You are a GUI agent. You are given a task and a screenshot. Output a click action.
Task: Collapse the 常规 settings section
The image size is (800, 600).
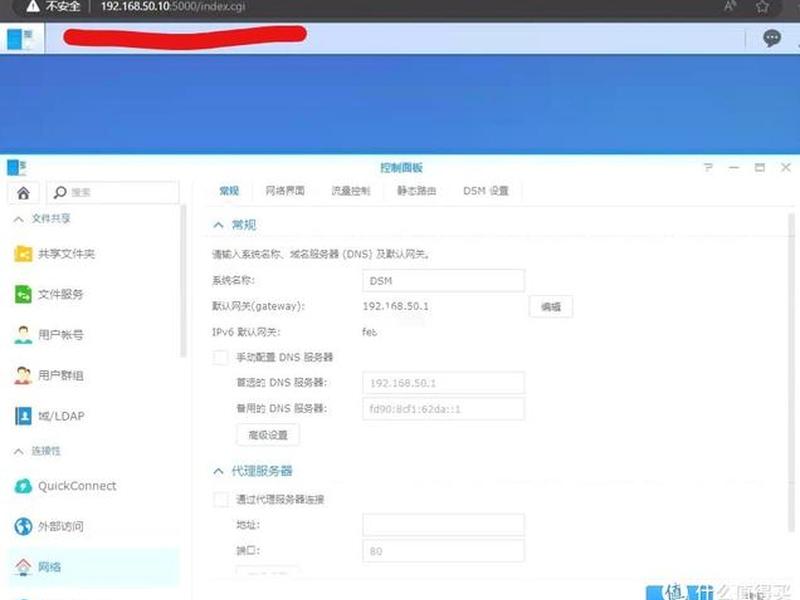(x=218, y=225)
